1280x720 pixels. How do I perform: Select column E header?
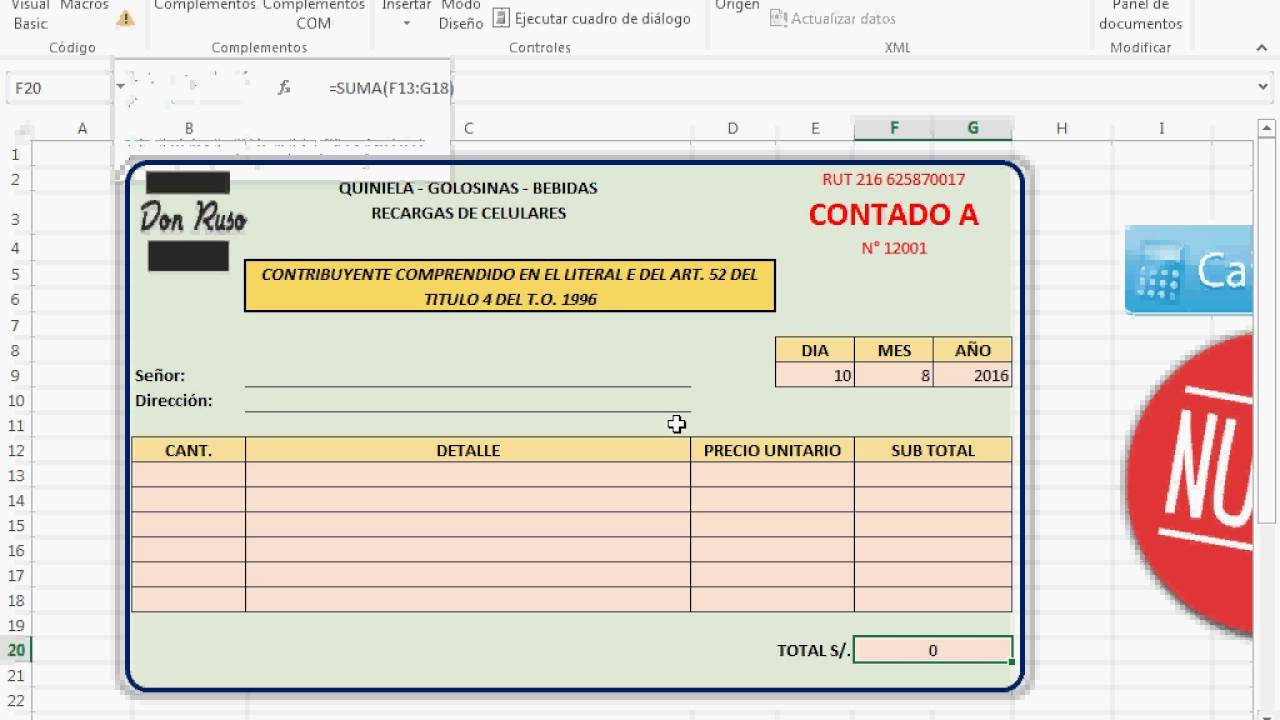(x=815, y=128)
